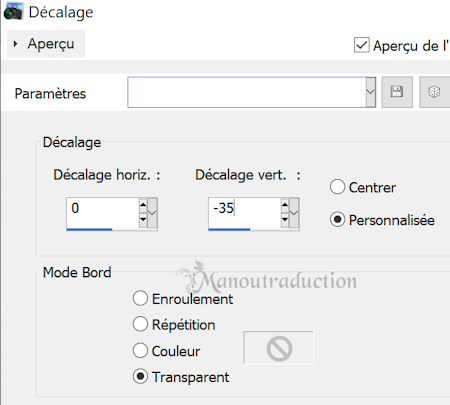The height and width of the screenshot is (405, 450).
Task: Increase vertical offset with up arrow
Action: (x=285, y=204)
